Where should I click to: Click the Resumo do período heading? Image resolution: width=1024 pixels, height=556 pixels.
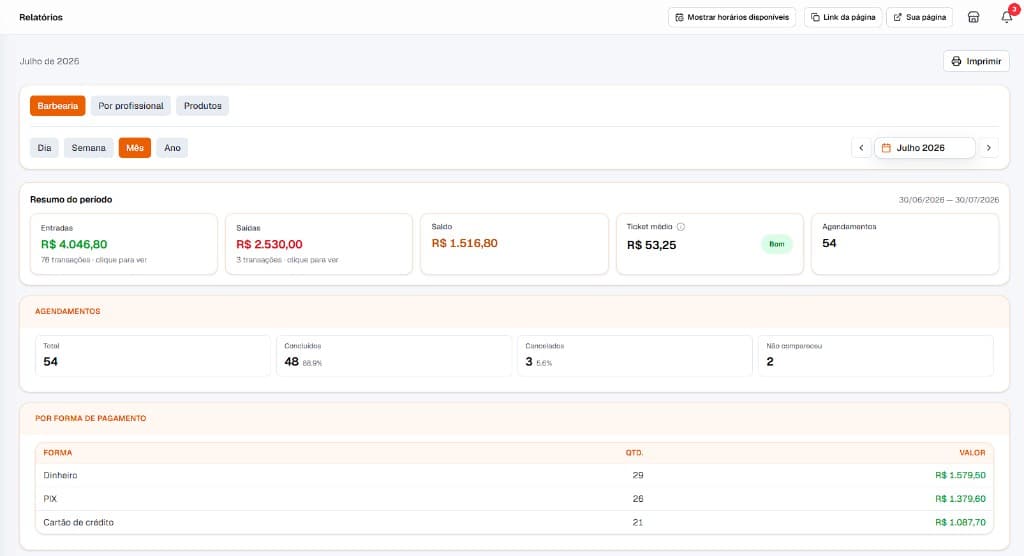pos(71,200)
